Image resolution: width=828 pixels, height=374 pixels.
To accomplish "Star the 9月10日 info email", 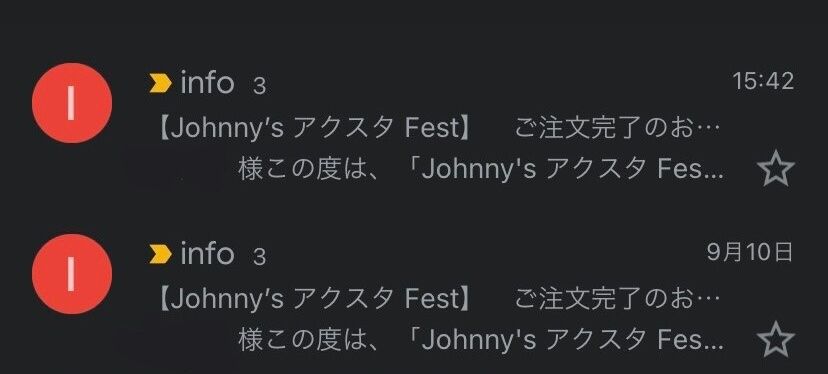I will coord(775,339).
